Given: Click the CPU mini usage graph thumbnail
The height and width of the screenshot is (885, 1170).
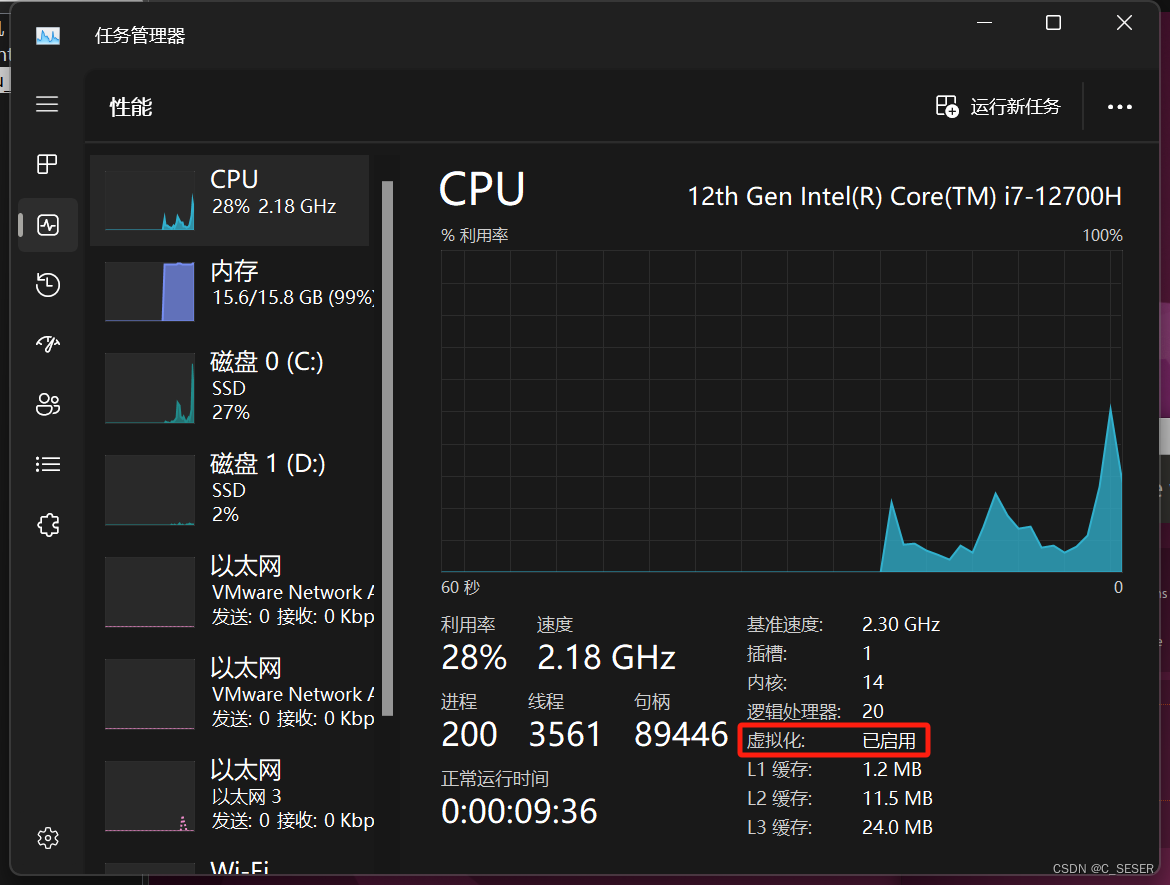Looking at the screenshot, I should 150,200.
